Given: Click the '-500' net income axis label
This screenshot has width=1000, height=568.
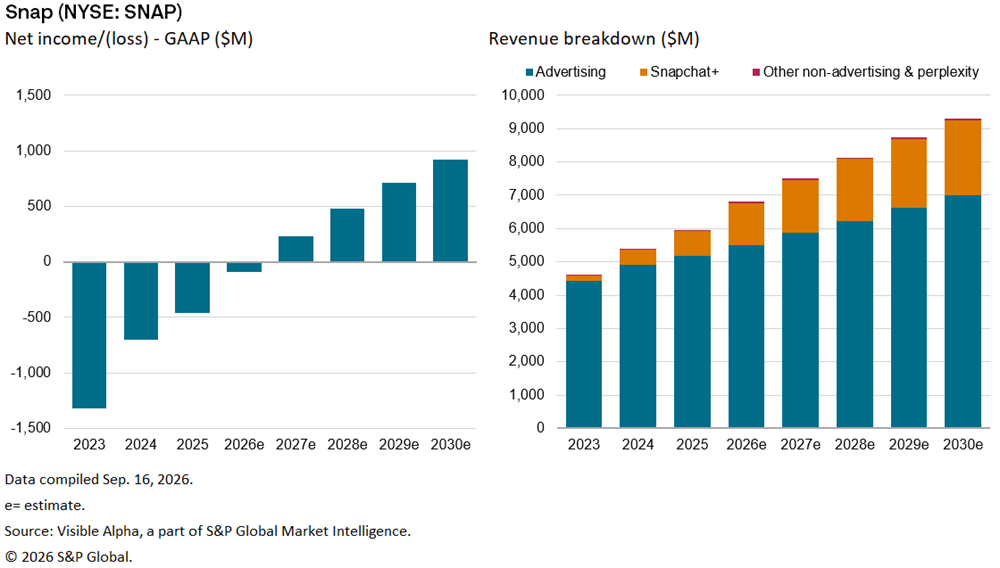Looking at the screenshot, I should (x=36, y=317).
